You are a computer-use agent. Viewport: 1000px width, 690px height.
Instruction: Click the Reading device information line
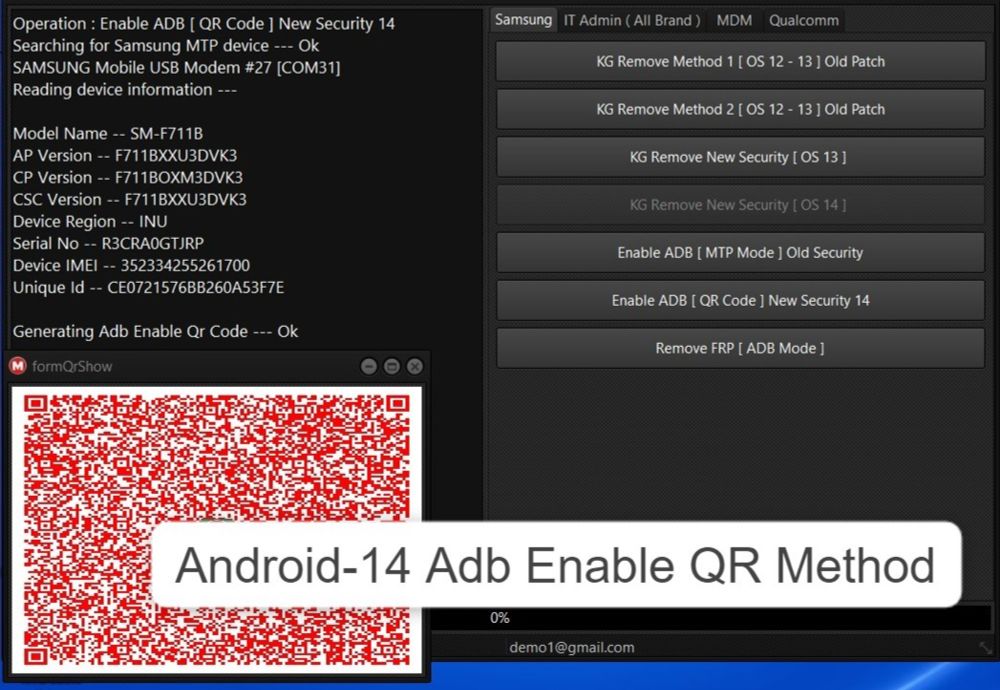click(125, 90)
